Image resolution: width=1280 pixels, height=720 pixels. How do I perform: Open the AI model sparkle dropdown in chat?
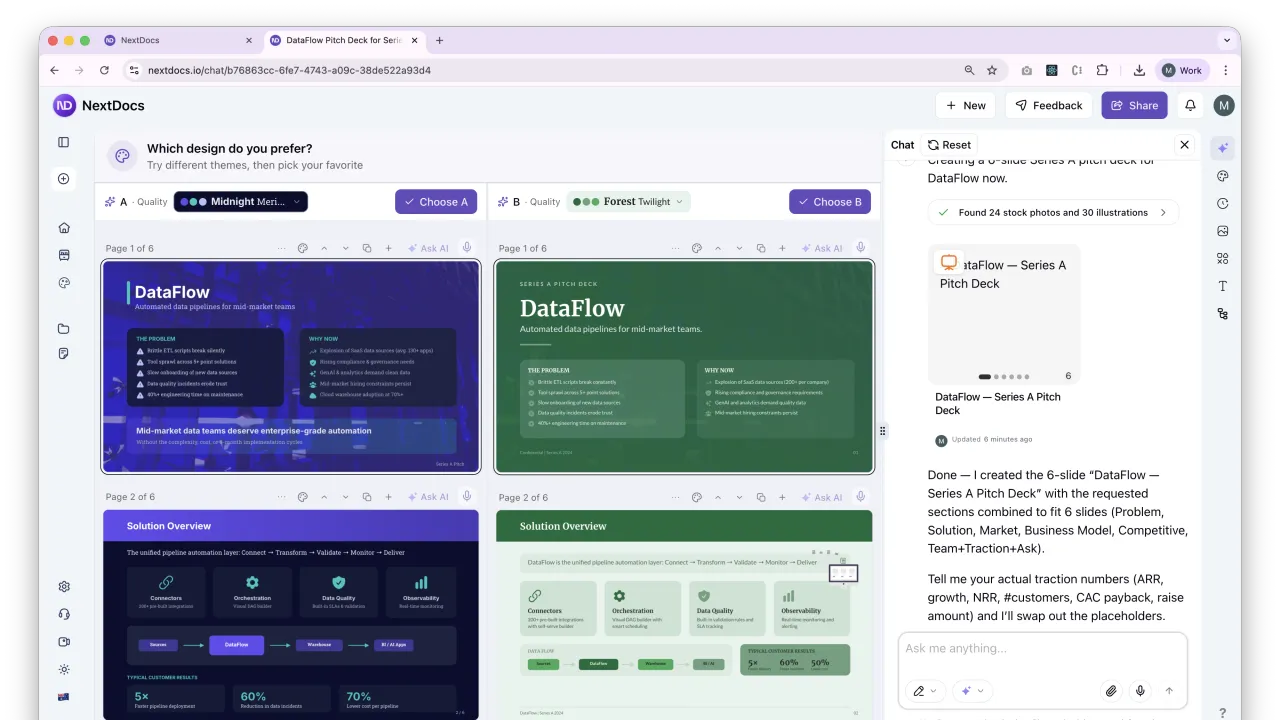coord(973,691)
